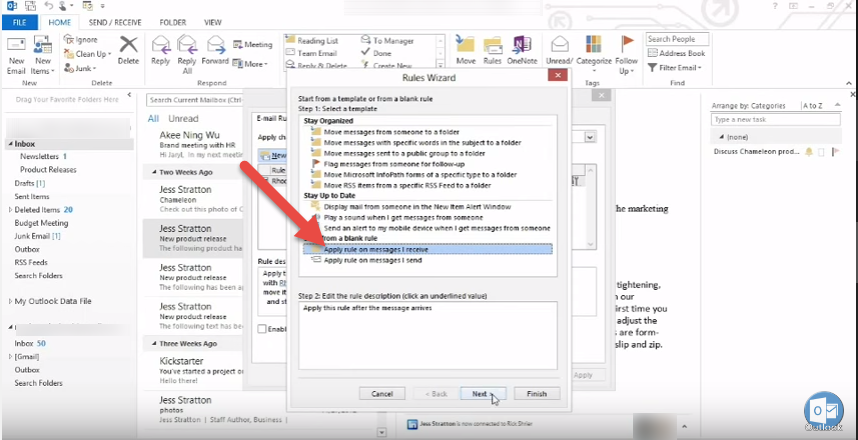Collapse the (none) category group
This screenshot has height=440, width=858.
(721, 137)
